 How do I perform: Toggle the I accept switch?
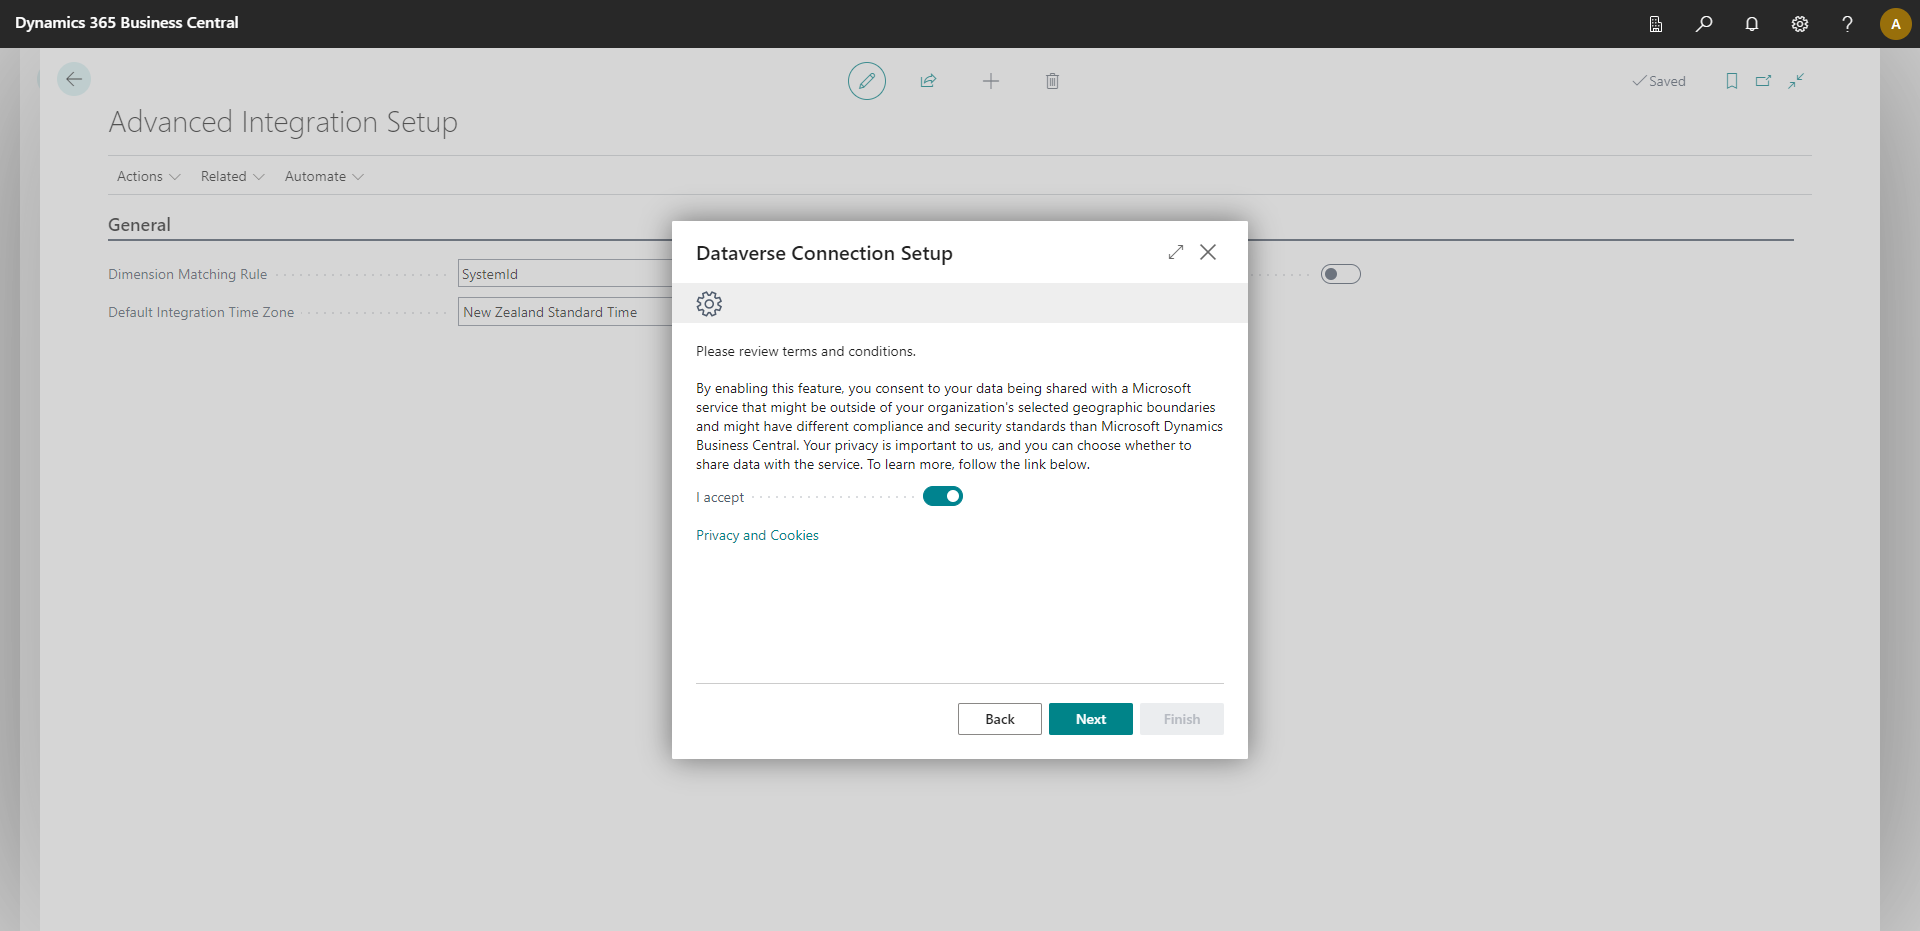[x=943, y=496]
